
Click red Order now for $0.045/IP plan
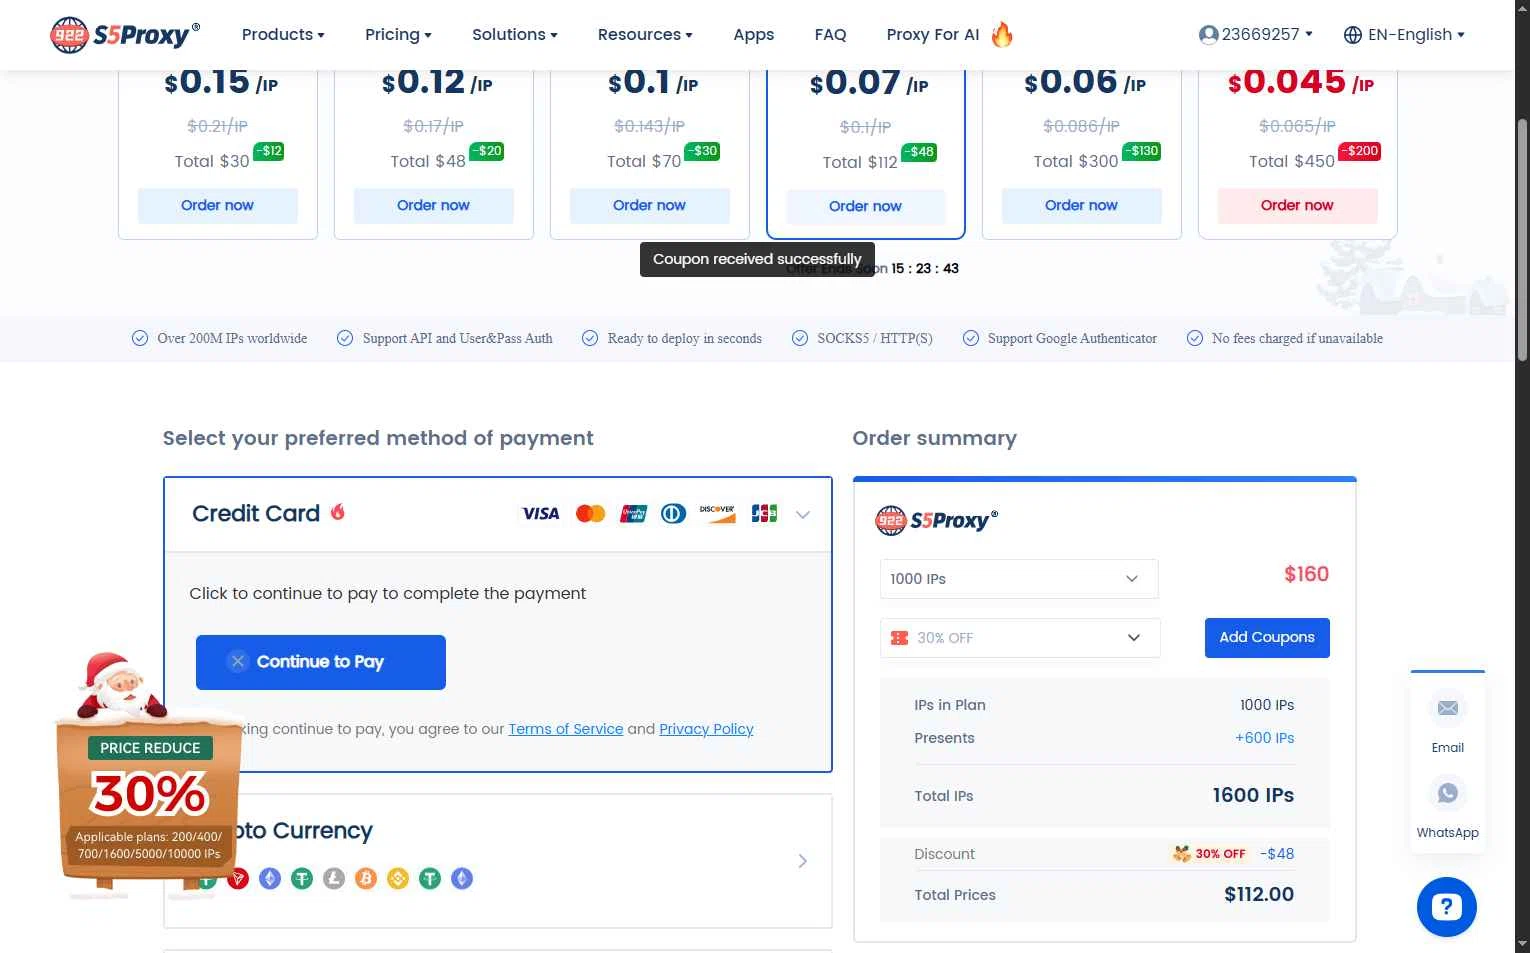click(x=1297, y=206)
